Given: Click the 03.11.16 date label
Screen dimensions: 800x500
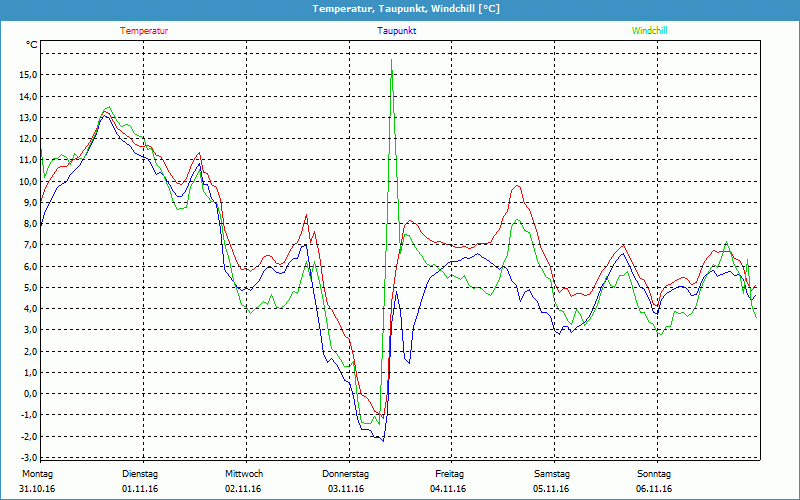Looking at the screenshot, I should (x=345, y=489).
